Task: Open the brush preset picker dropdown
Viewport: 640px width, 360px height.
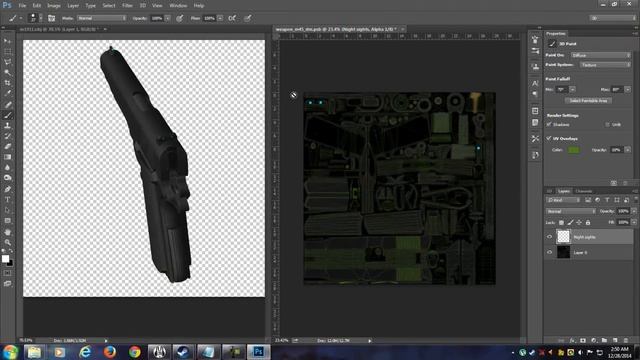Action: (40, 18)
